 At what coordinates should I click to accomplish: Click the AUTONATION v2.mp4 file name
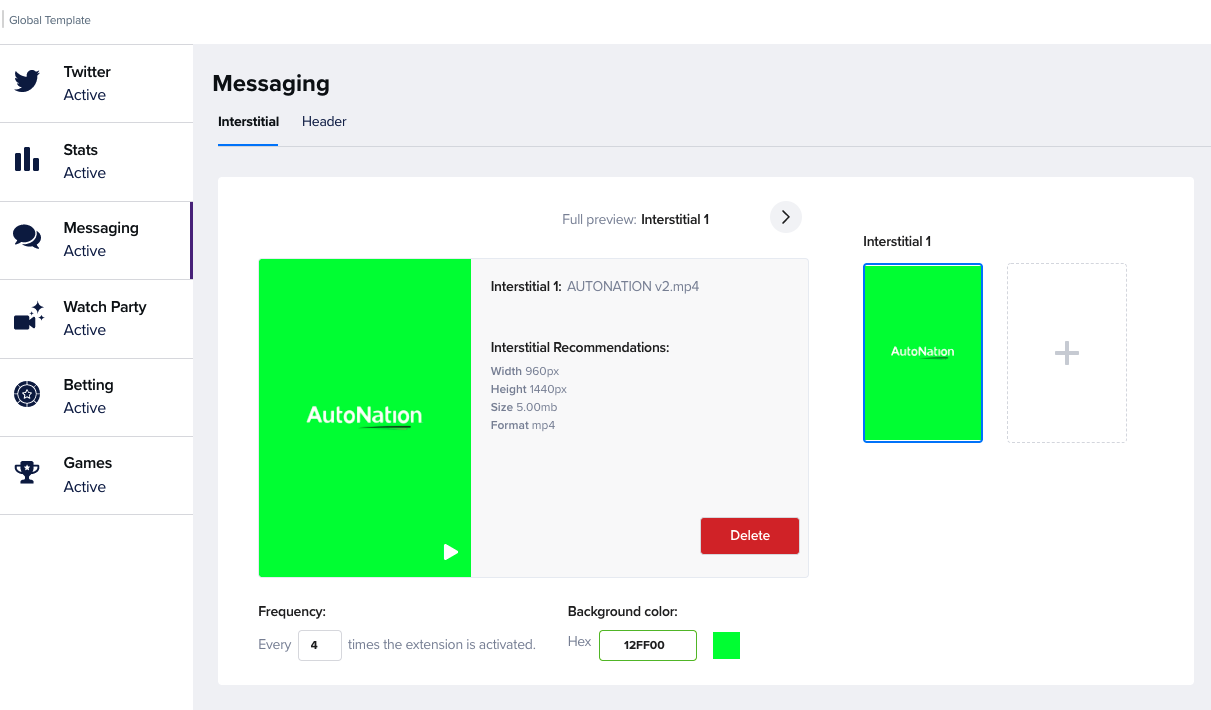pyautogui.click(x=633, y=286)
